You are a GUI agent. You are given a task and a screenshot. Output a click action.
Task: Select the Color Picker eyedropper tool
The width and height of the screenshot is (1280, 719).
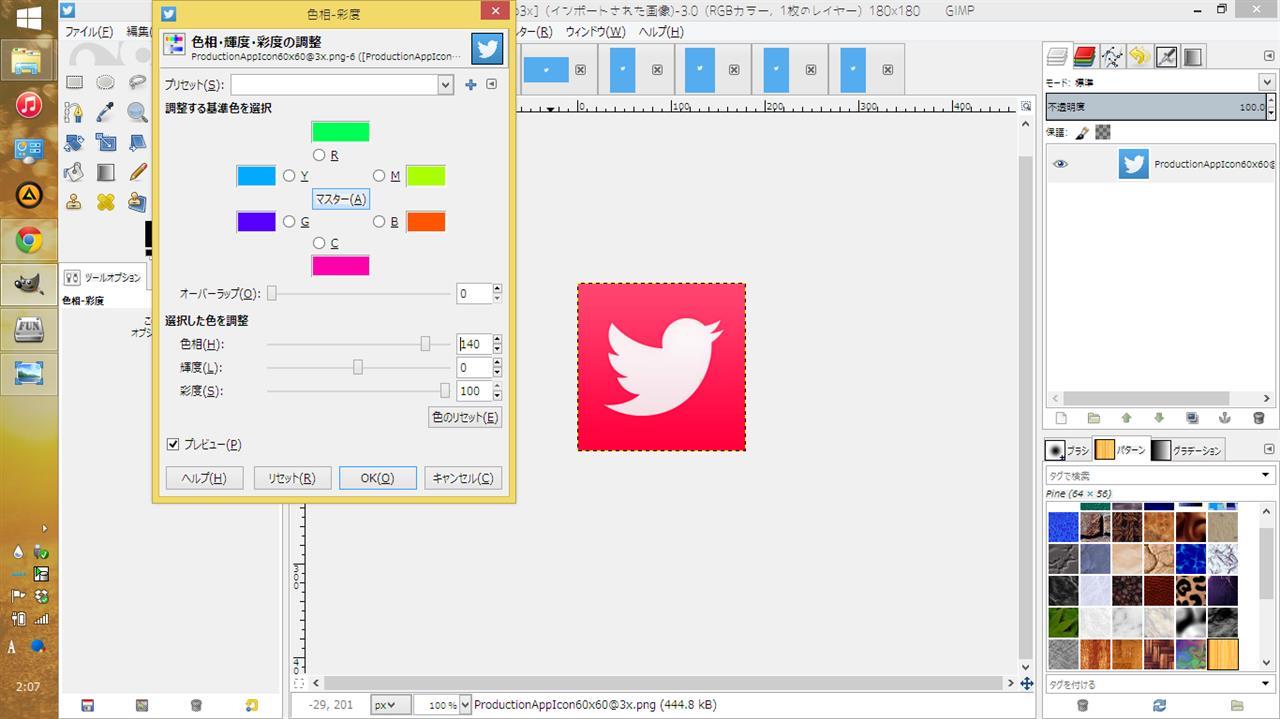point(105,112)
